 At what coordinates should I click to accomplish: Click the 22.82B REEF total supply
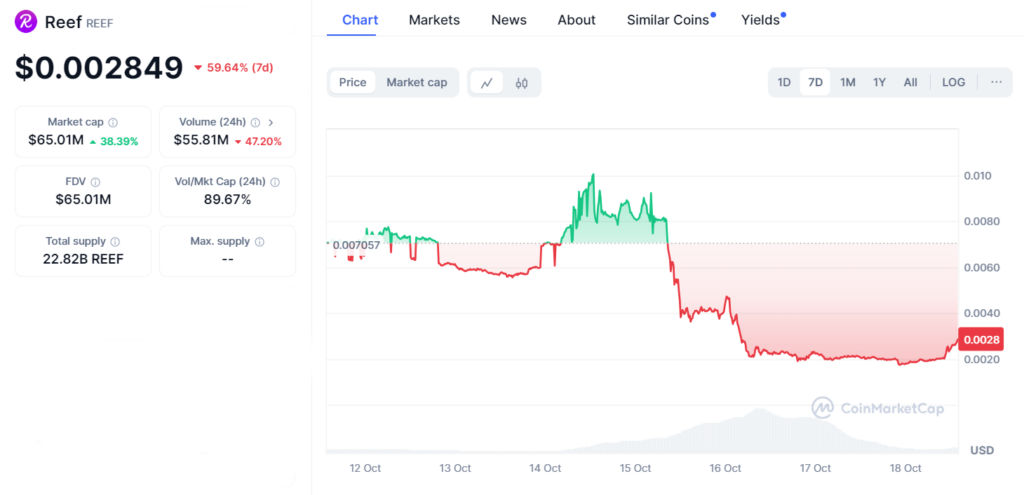pyautogui.click(x=83, y=259)
